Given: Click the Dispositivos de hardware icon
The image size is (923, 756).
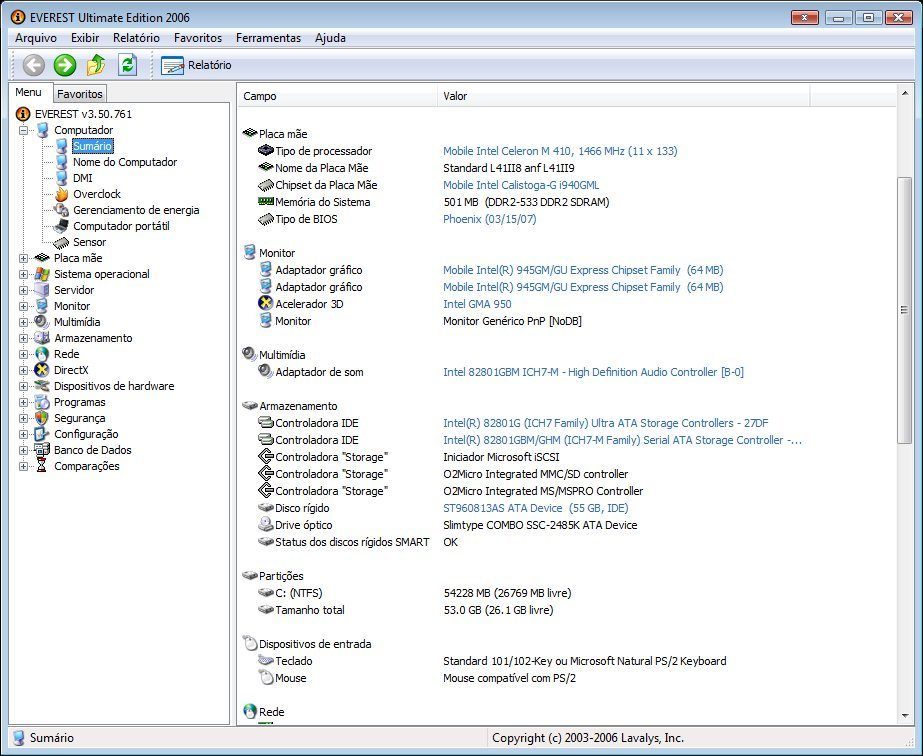Looking at the screenshot, I should (x=42, y=386).
